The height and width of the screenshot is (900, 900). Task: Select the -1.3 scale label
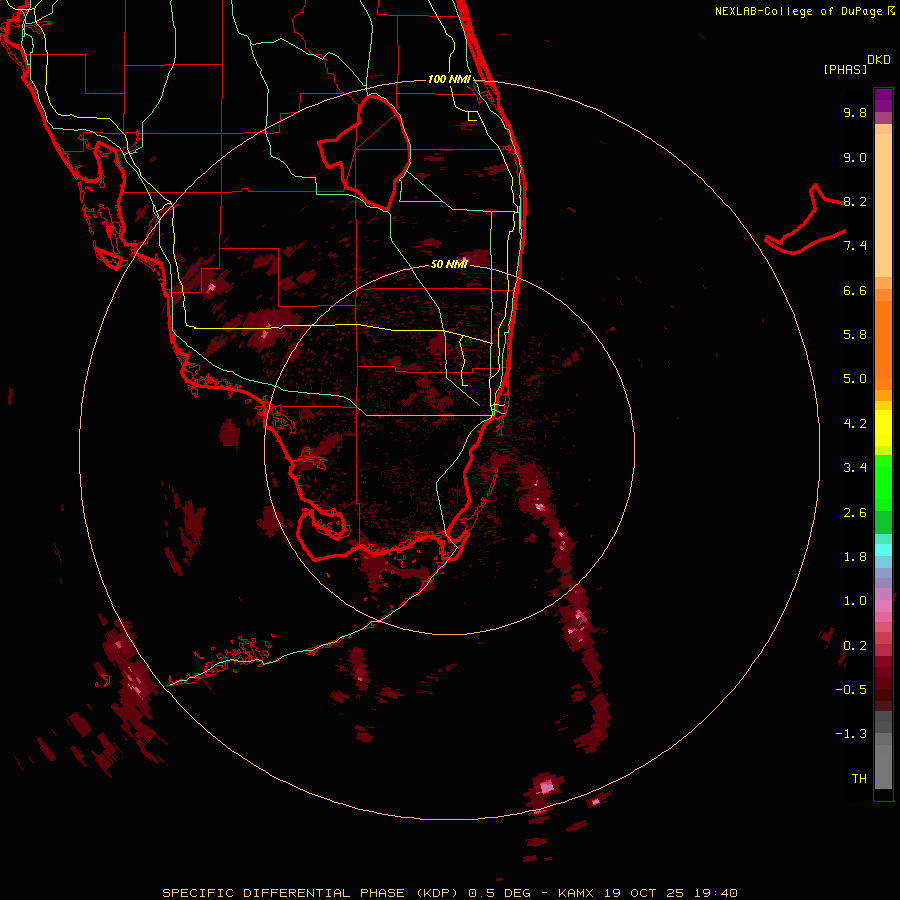click(851, 734)
